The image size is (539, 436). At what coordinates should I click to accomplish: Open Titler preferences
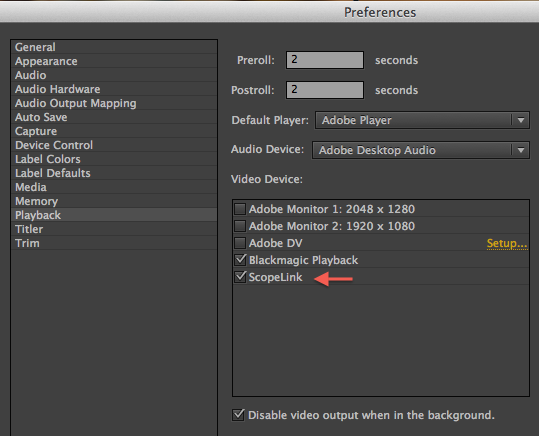[x=114, y=229]
